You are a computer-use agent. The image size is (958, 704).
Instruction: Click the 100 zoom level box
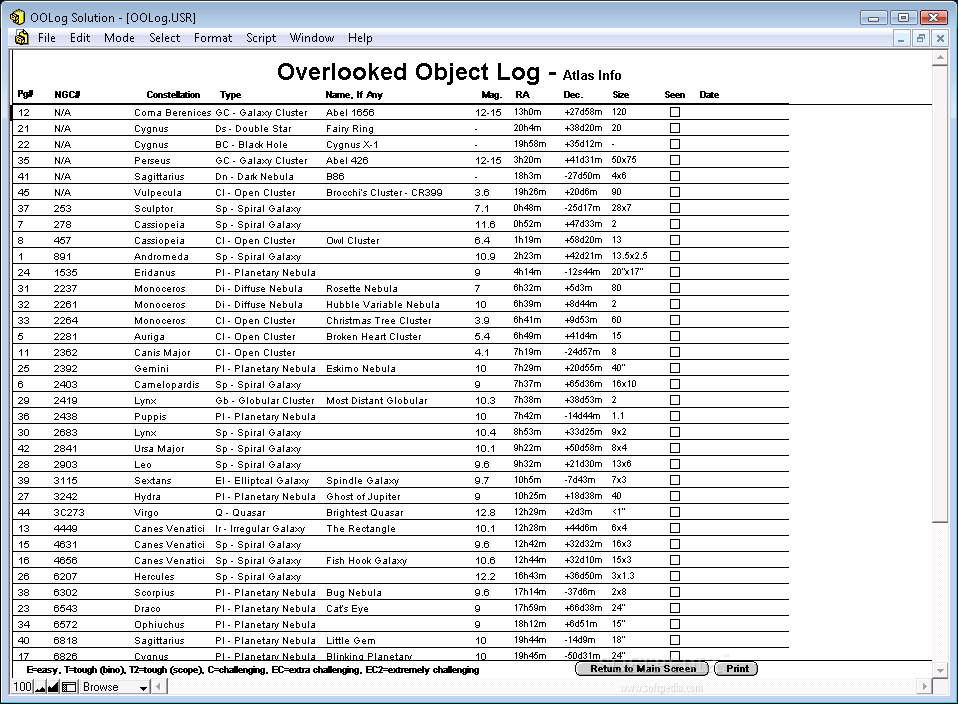[x=23, y=687]
